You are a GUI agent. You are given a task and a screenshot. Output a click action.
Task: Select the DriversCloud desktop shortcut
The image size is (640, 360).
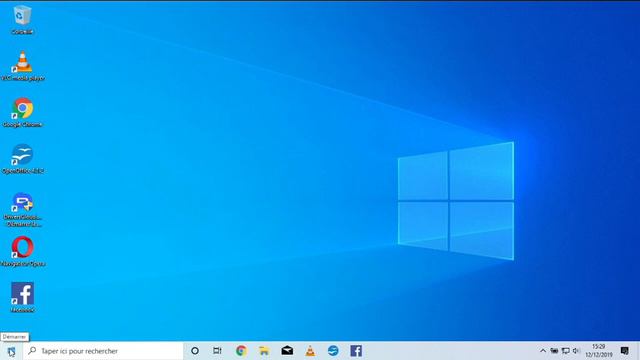click(x=22, y=209)
